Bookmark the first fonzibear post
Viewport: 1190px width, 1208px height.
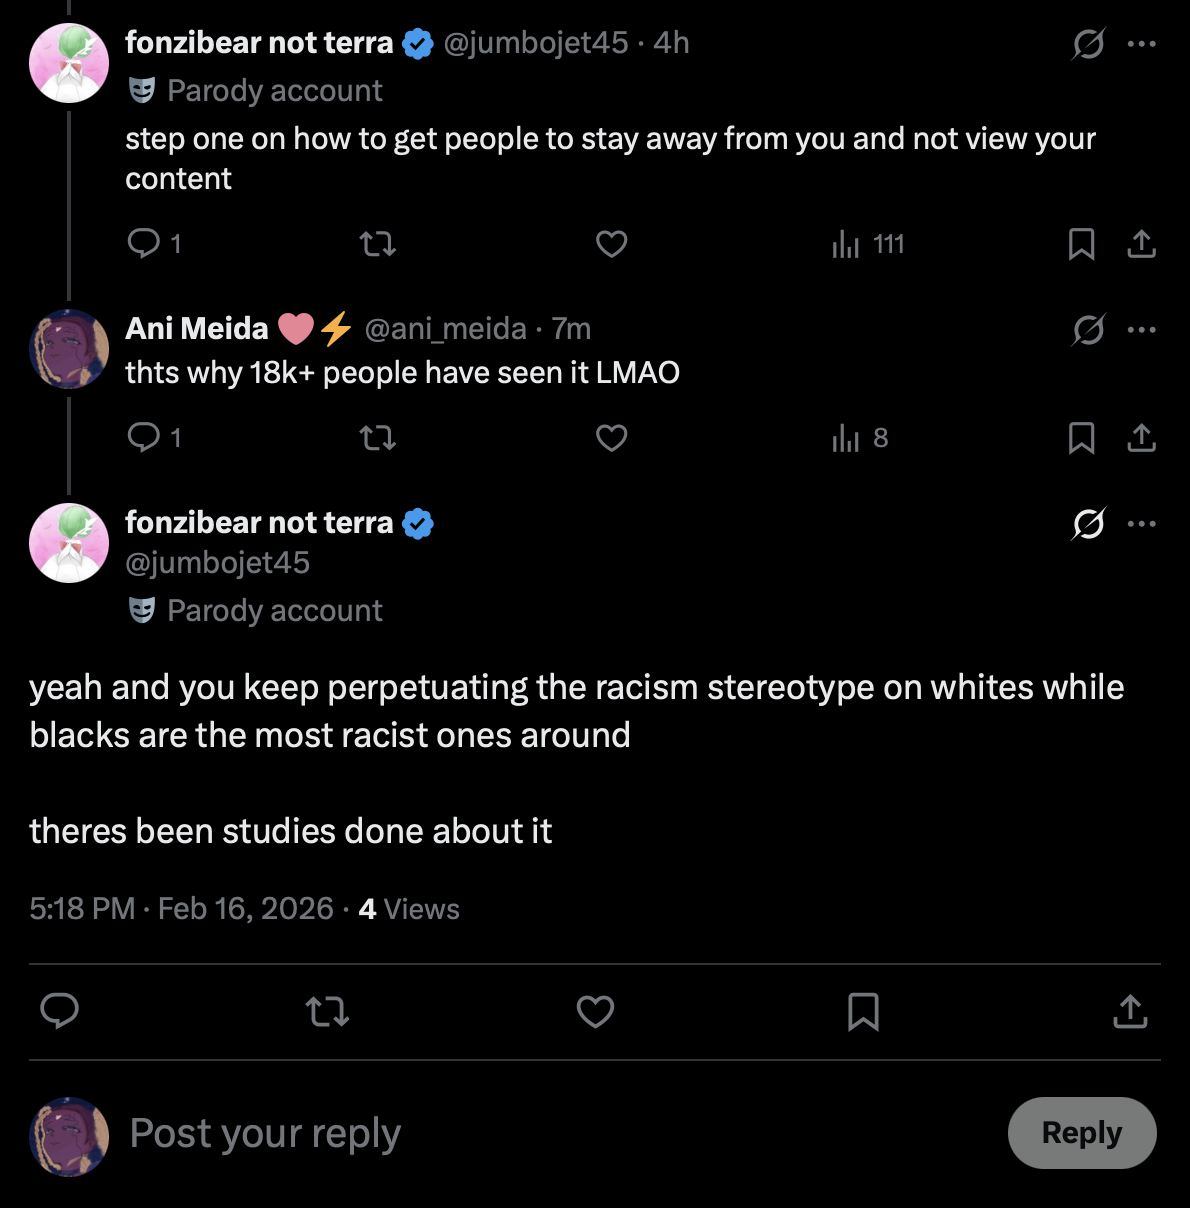click(1081, 244)
